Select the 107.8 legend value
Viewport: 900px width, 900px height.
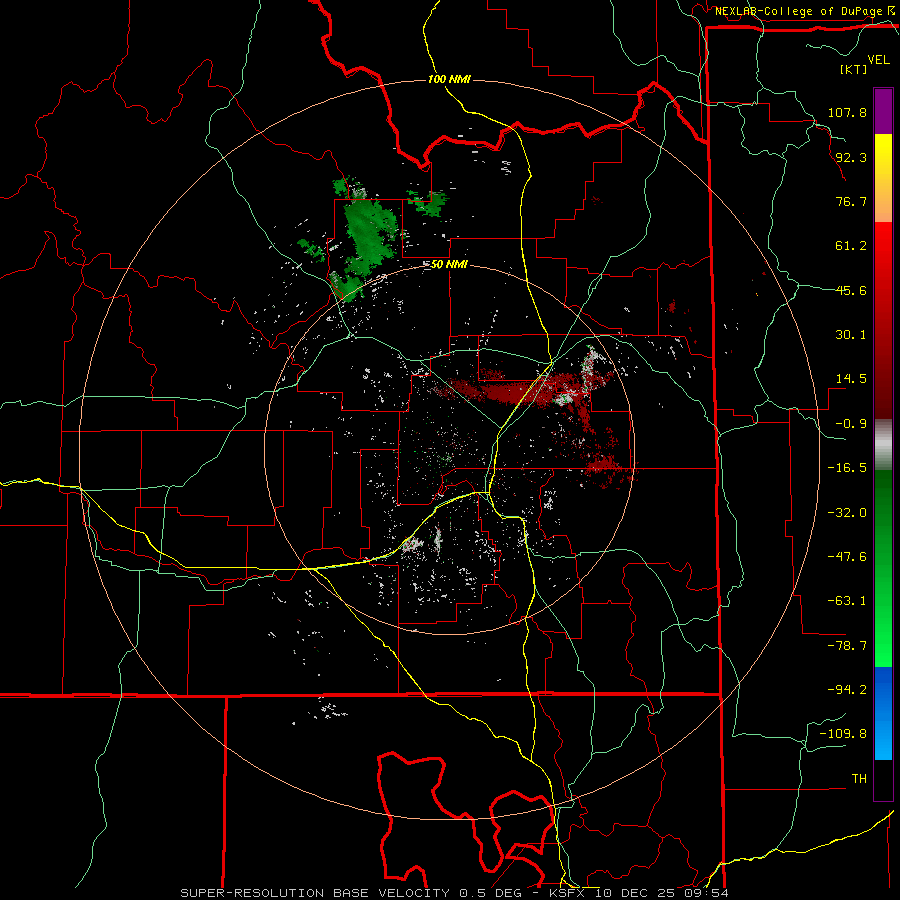coord(847,112)
